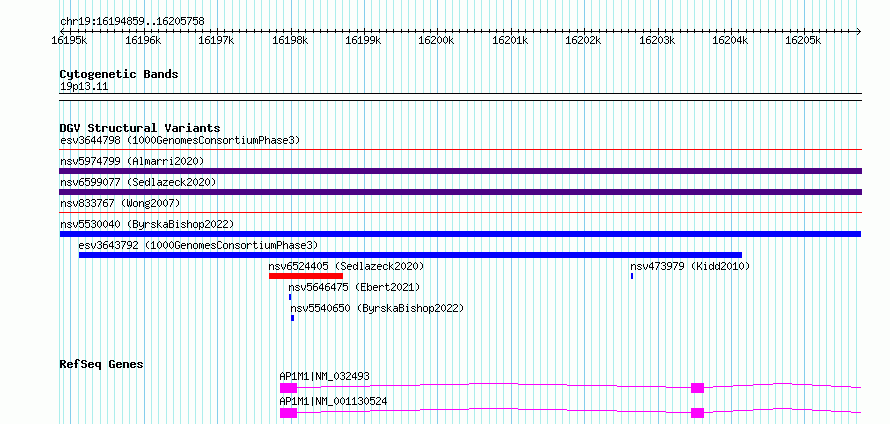The width and height of the screenshot is (890, 424).
Task: Click first exon of AP1M1|NM_032493 transcript
Action: pos(288,388)
